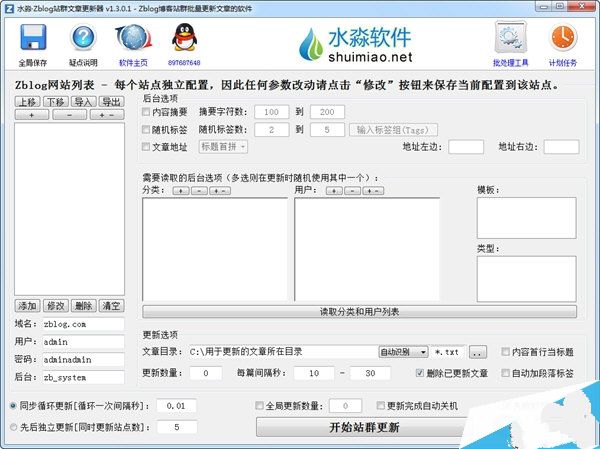
Task: Click the 用户 field with admin
Action: (83, 342)
